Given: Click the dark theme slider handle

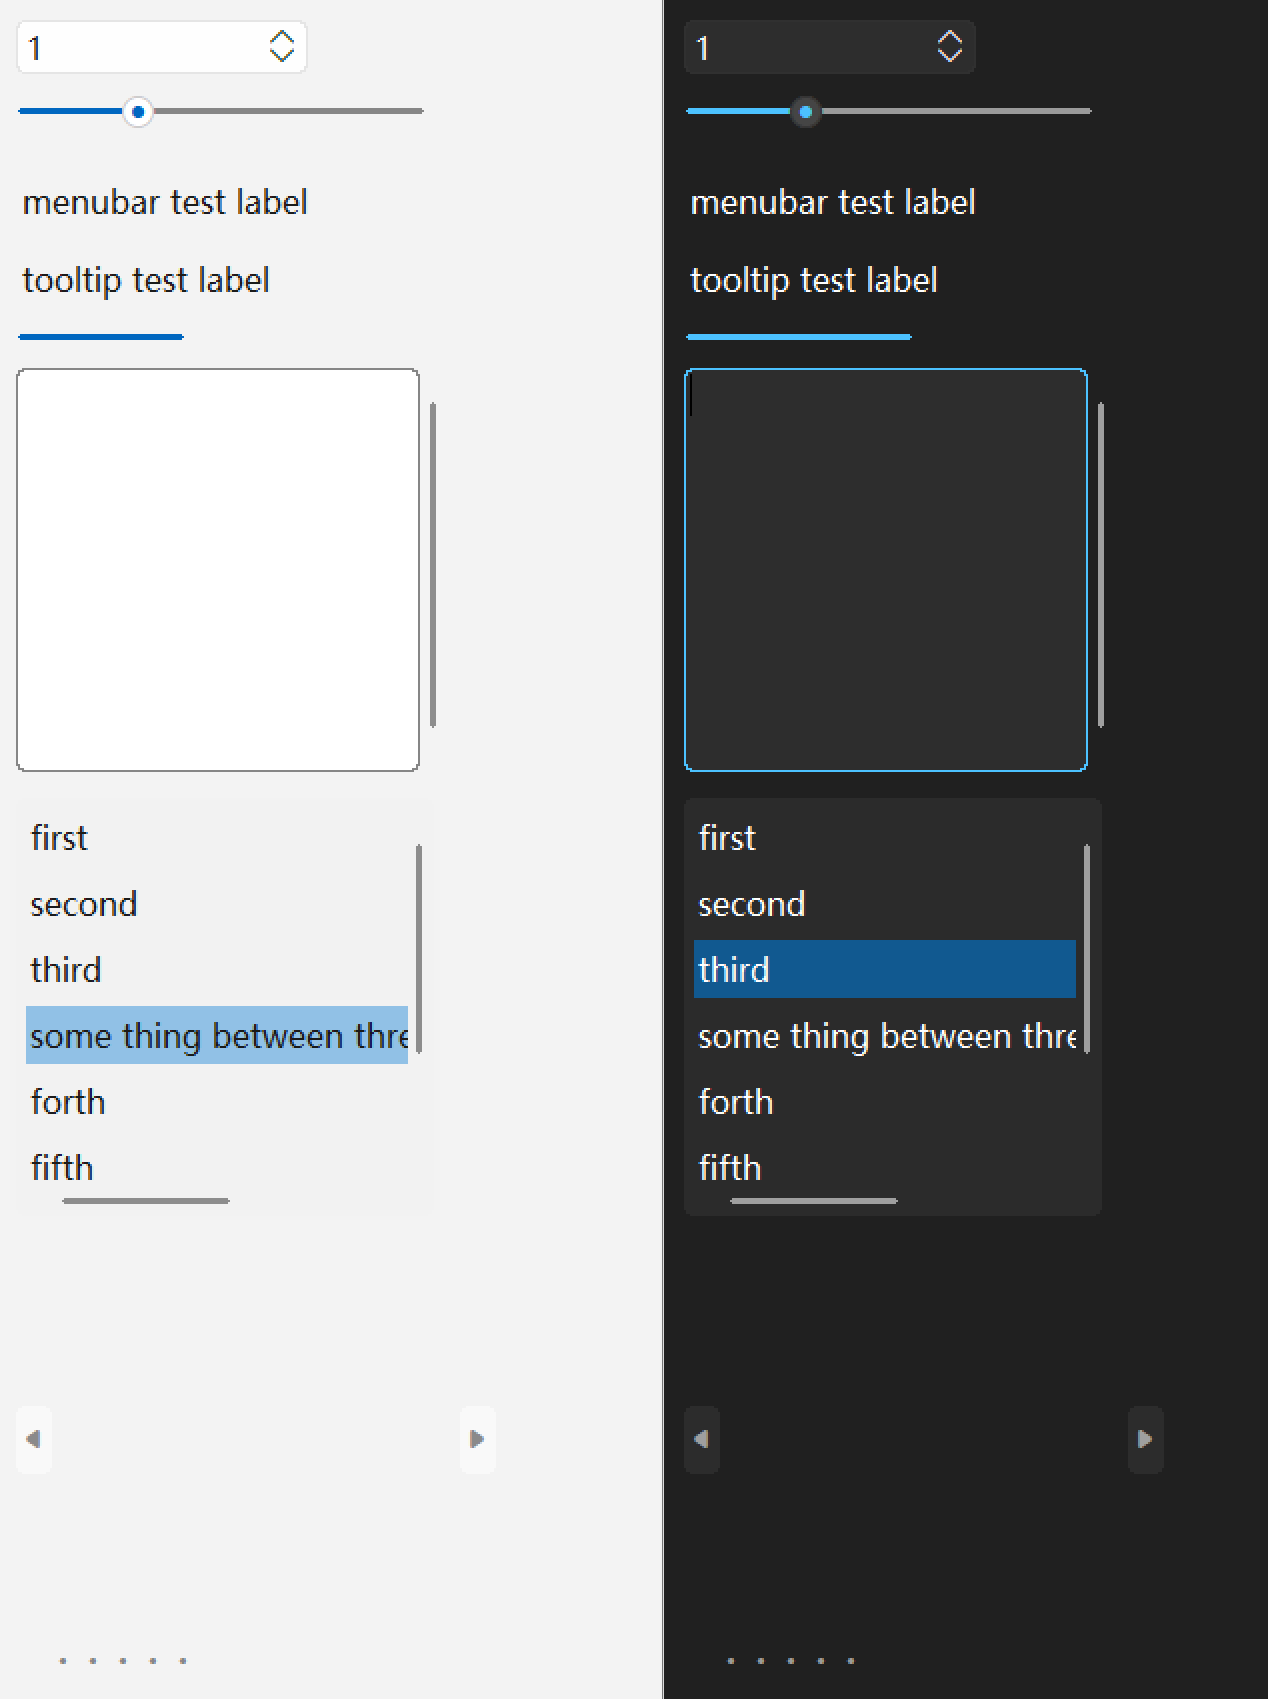Looking at the screenshot, I should [806, 111].
